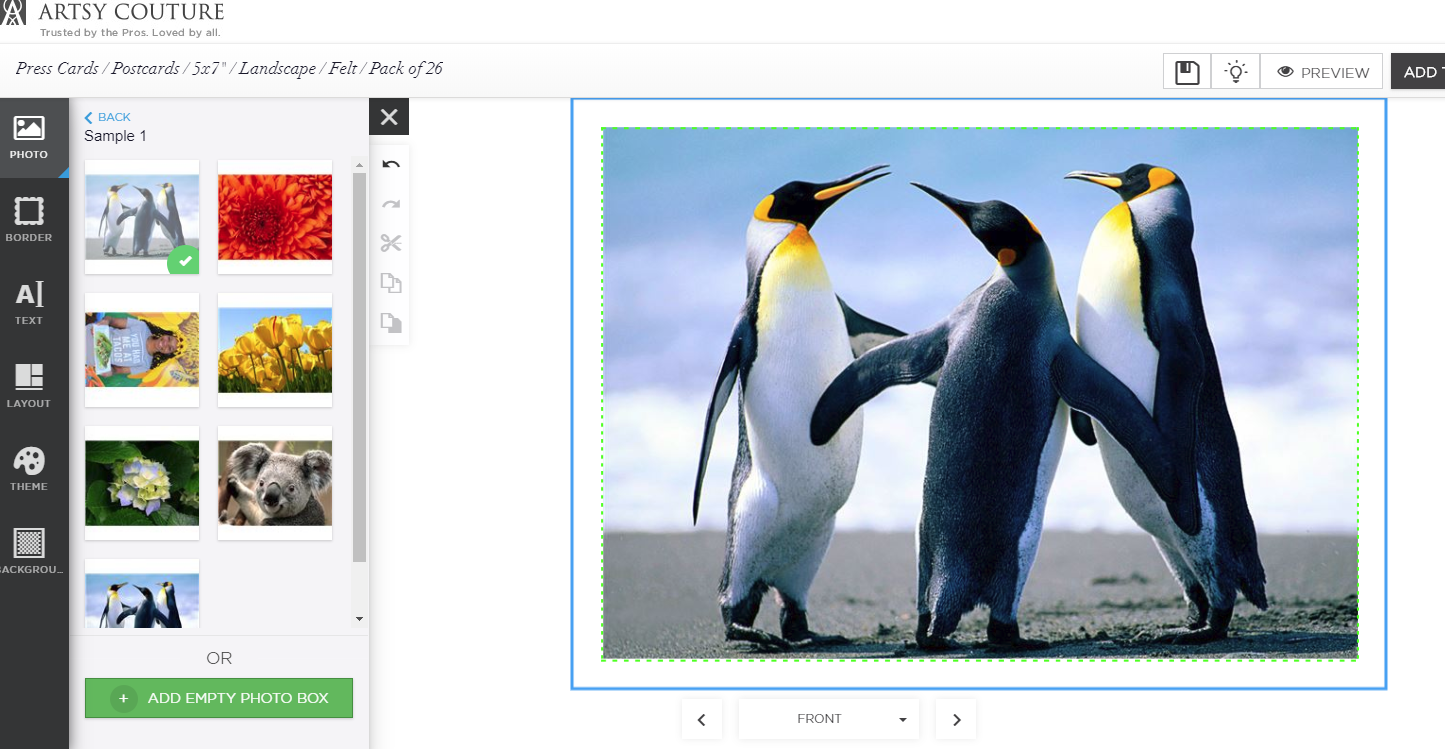
Task: Click the copy icon in edit toolbar
Action: tap(390, 283)
